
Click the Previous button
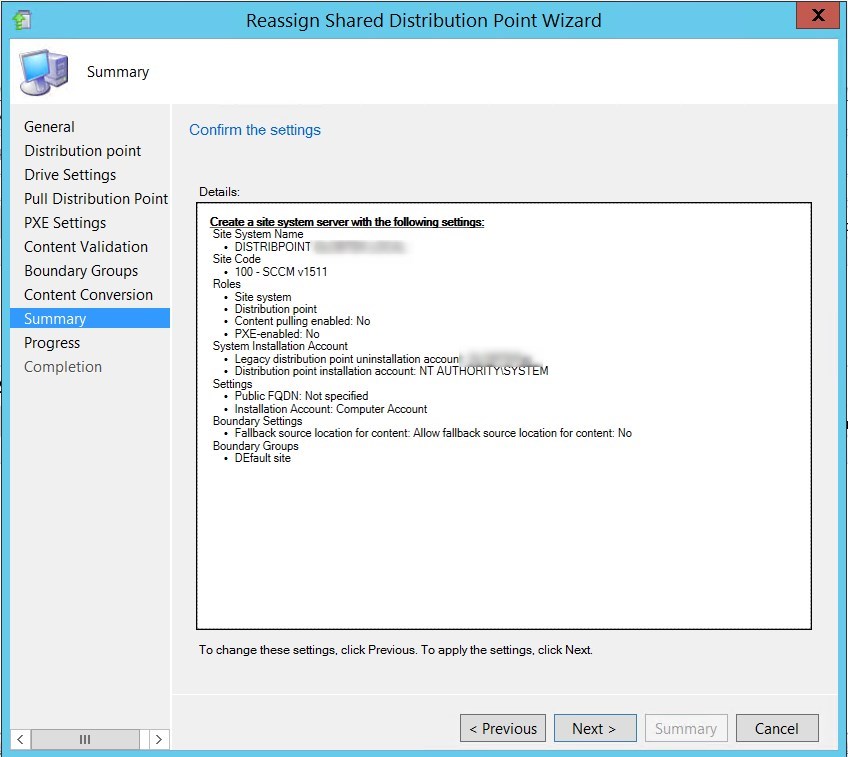[502, 728]
